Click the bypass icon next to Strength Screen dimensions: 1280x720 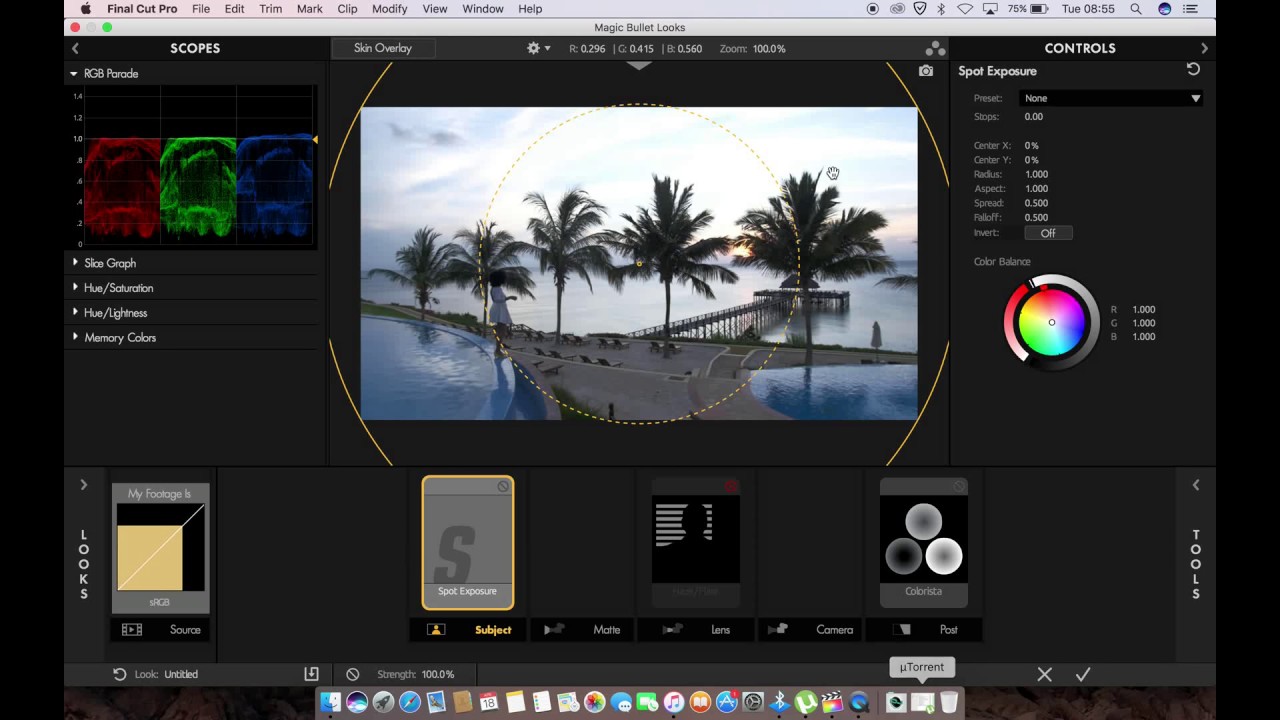tap(352, 674)
